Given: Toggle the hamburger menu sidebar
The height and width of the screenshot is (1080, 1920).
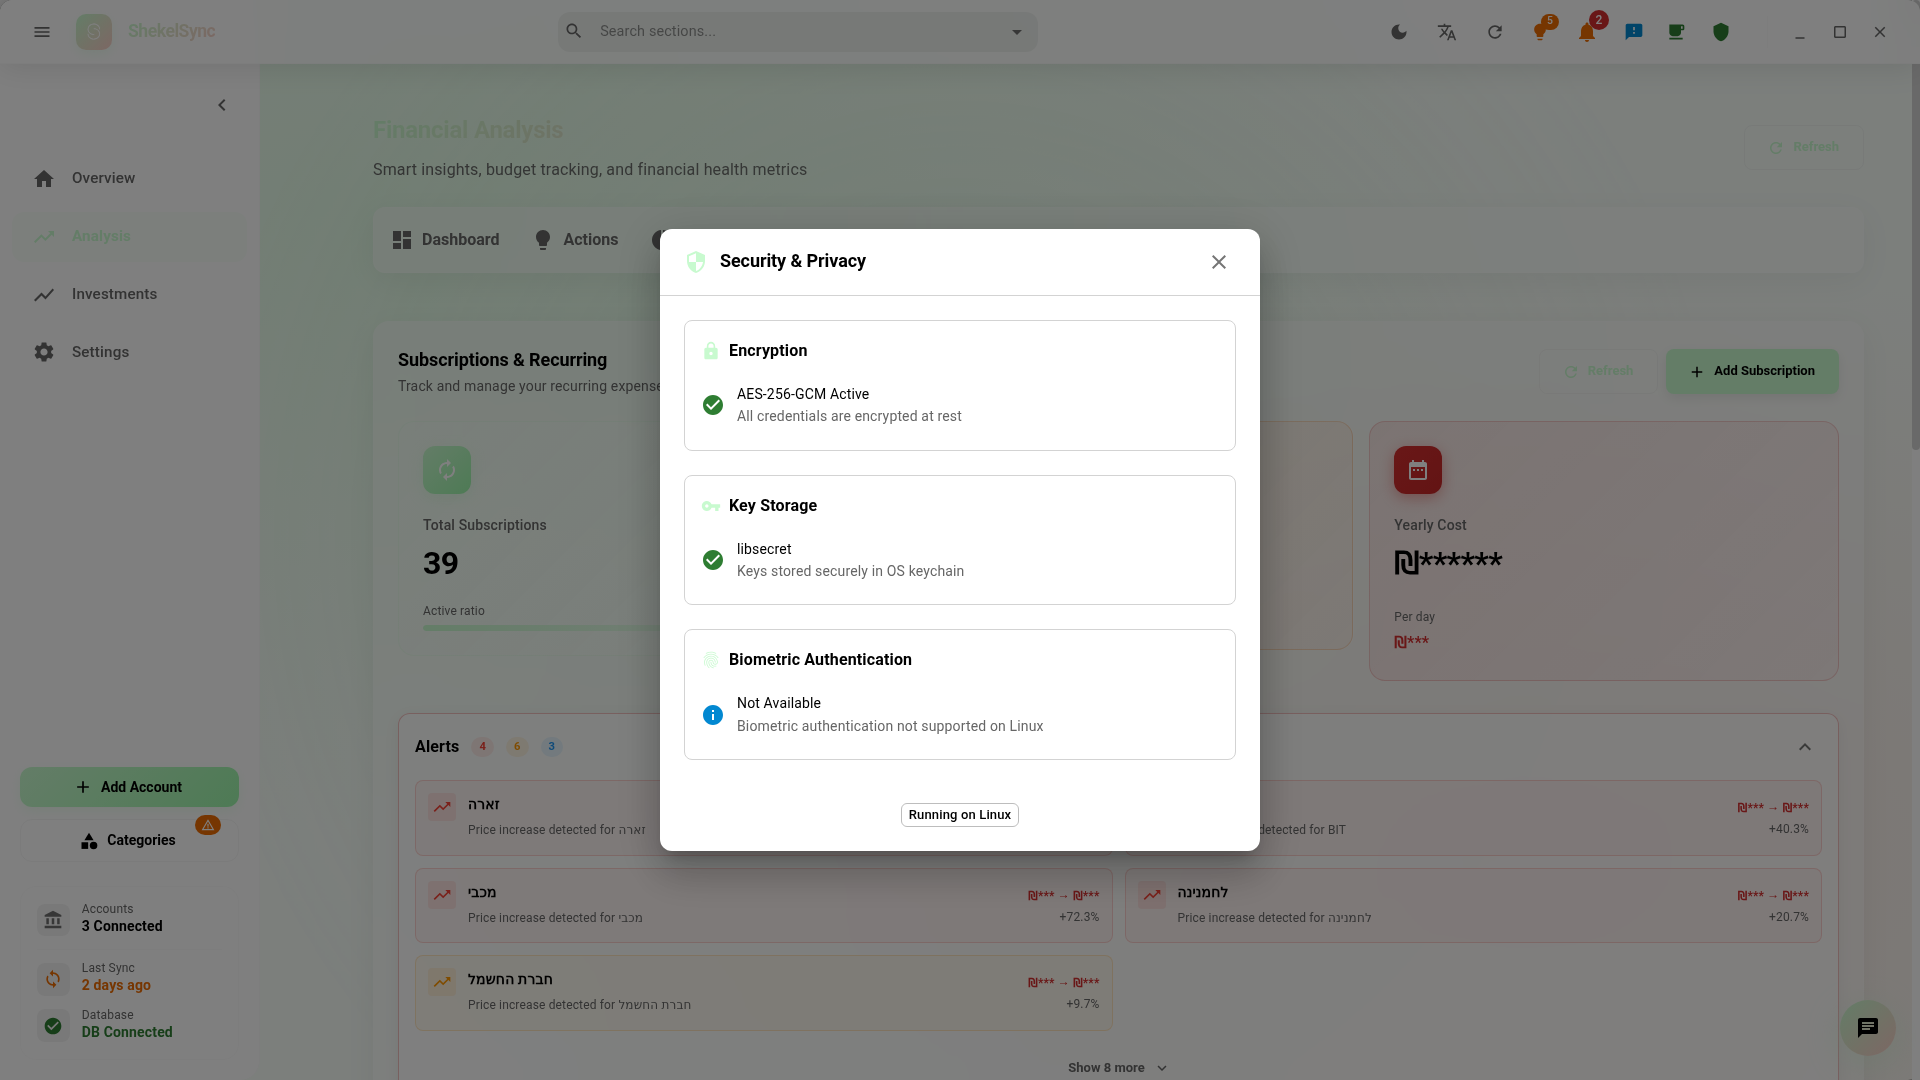Looking at the screenshot, I should coord(42,32).
